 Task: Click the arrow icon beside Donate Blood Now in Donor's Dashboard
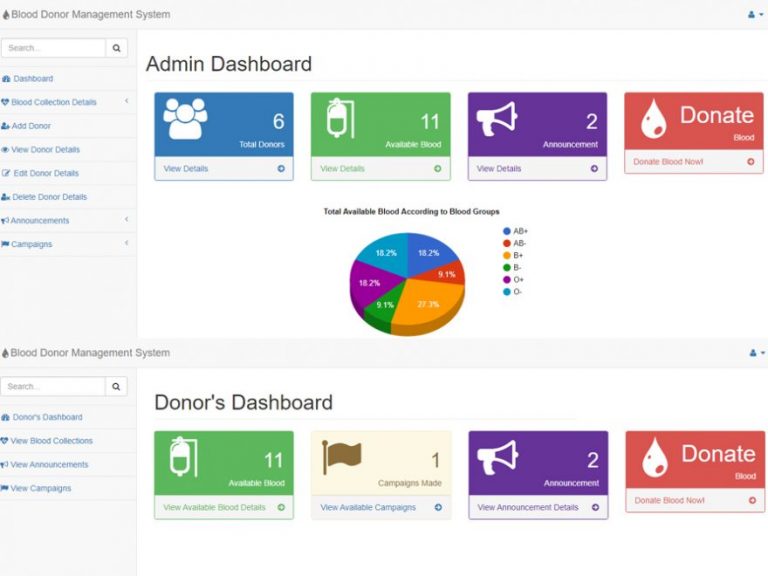[752, 500]
